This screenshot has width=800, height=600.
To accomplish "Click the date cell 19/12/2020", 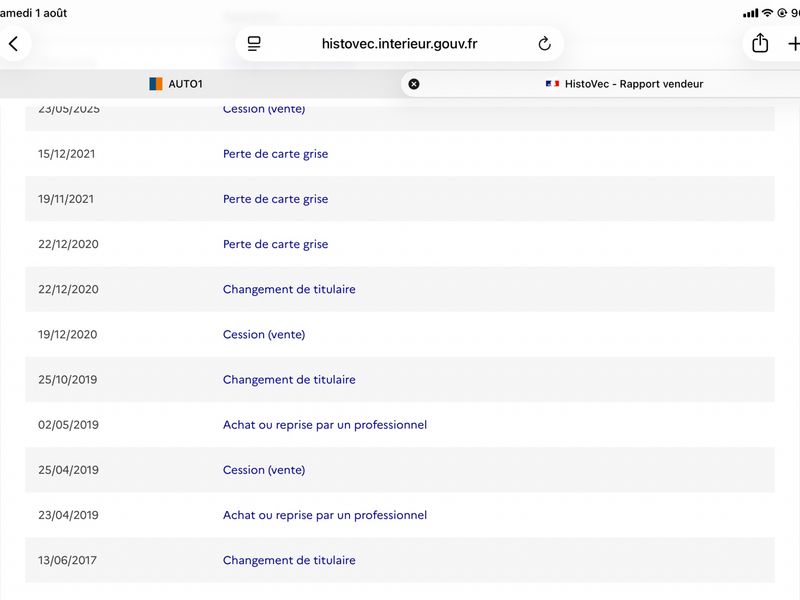I will pos(68,334).
